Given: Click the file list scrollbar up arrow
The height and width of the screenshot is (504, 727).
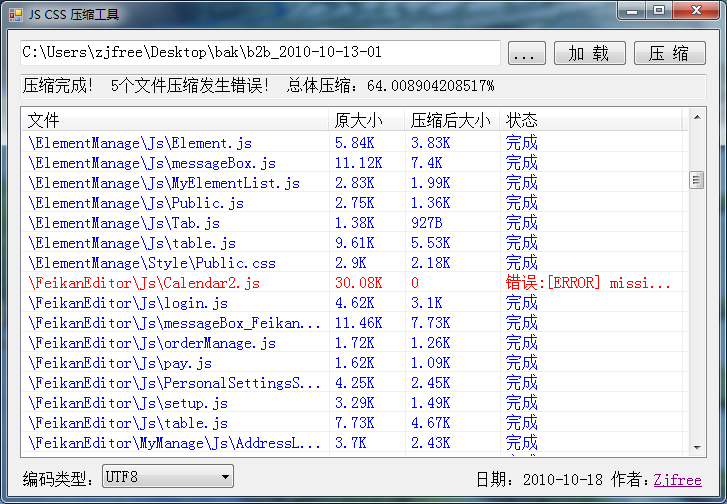Looking at the screenshot, I should coord(696,117).
